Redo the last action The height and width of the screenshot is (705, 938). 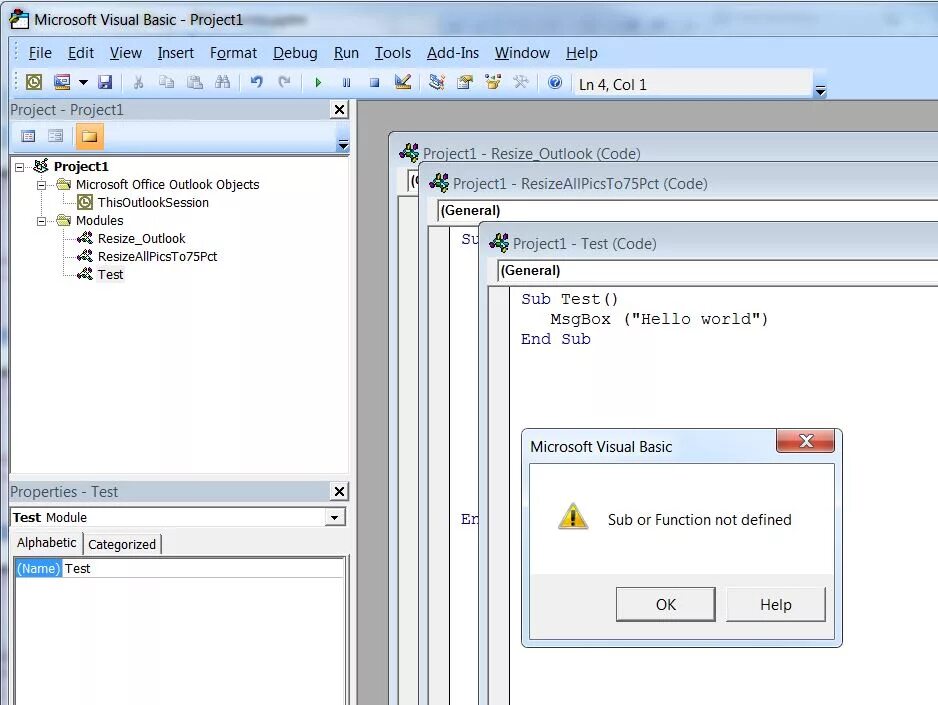[285, 82]
